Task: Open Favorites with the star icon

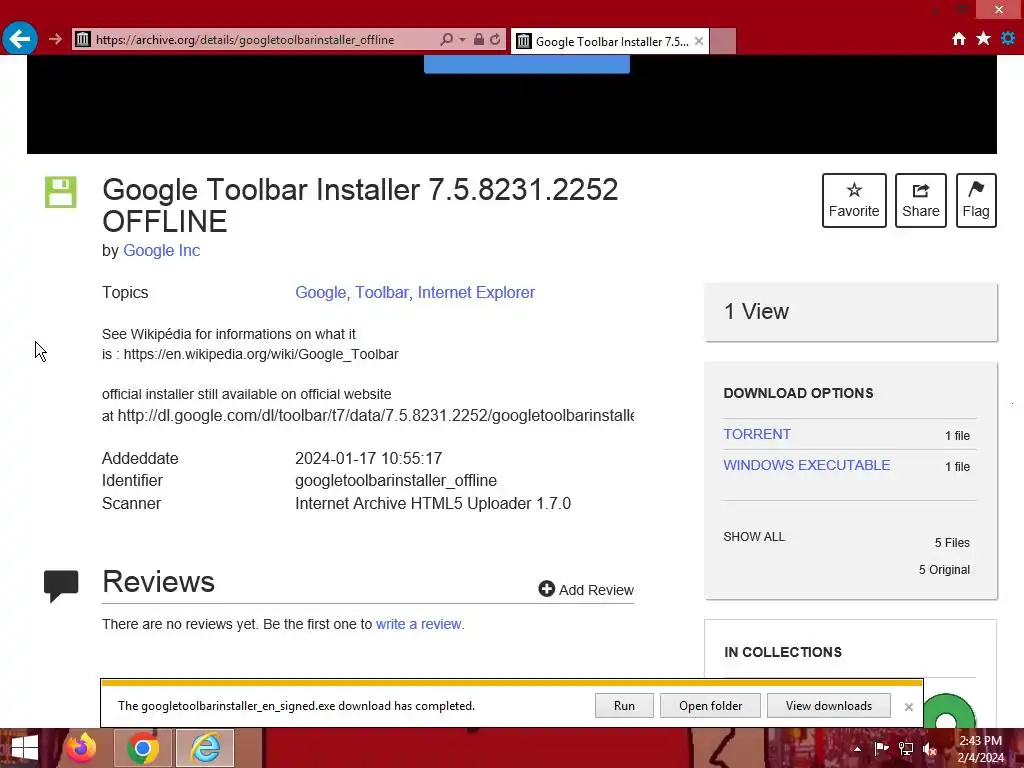Action: click(x=984, y=39)
